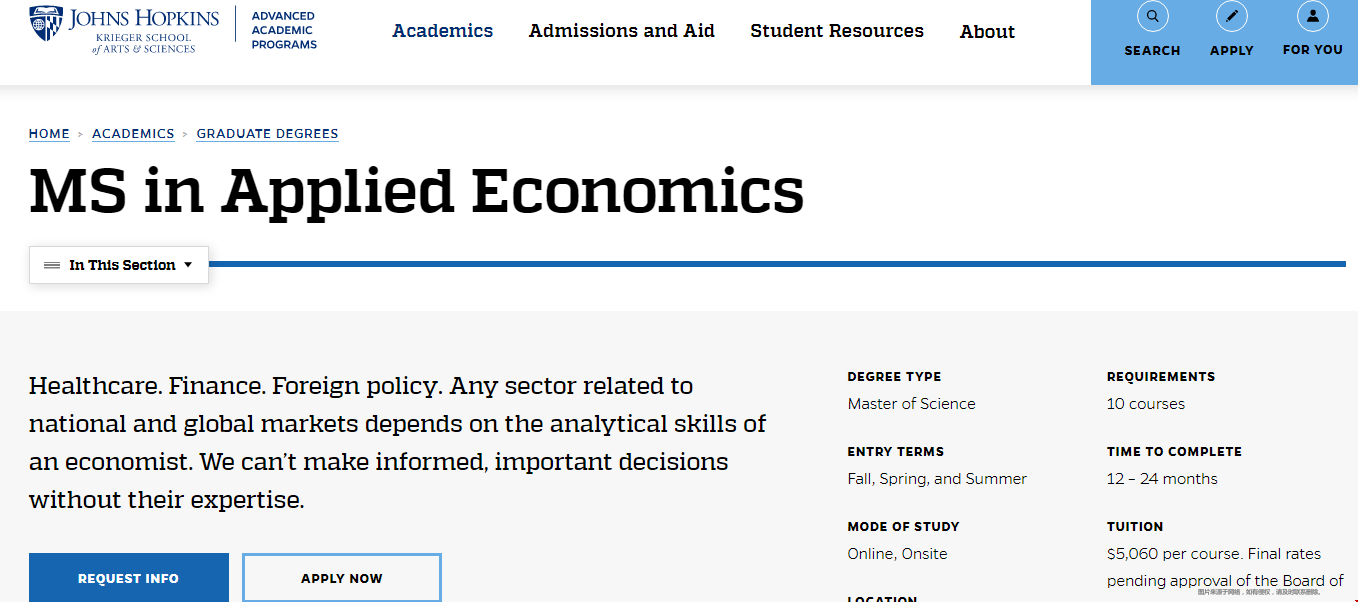Open the Apply pencil icon

point(1231,16)
